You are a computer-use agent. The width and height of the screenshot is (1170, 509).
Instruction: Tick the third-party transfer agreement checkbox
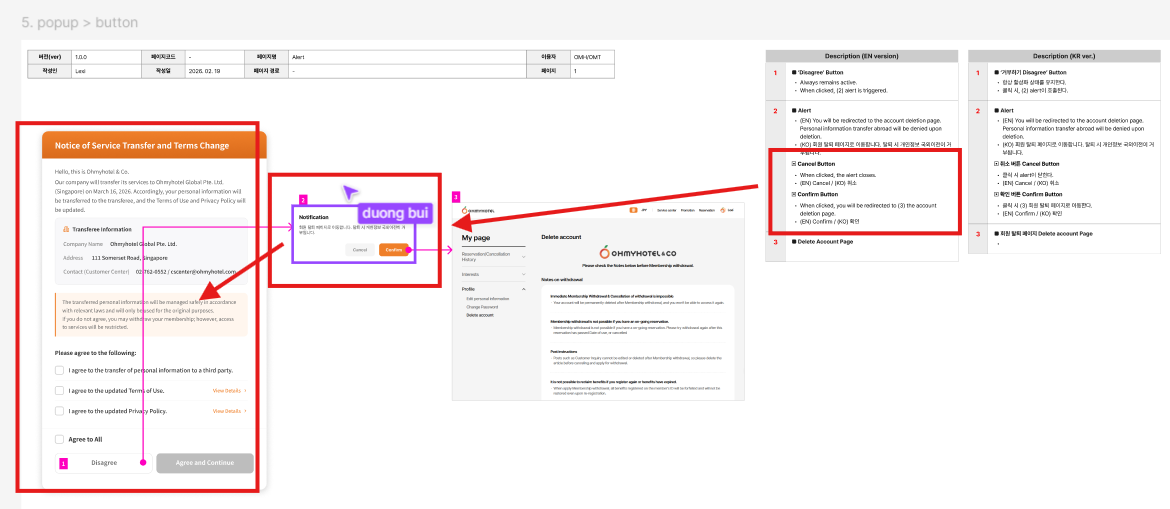point(59,370)
